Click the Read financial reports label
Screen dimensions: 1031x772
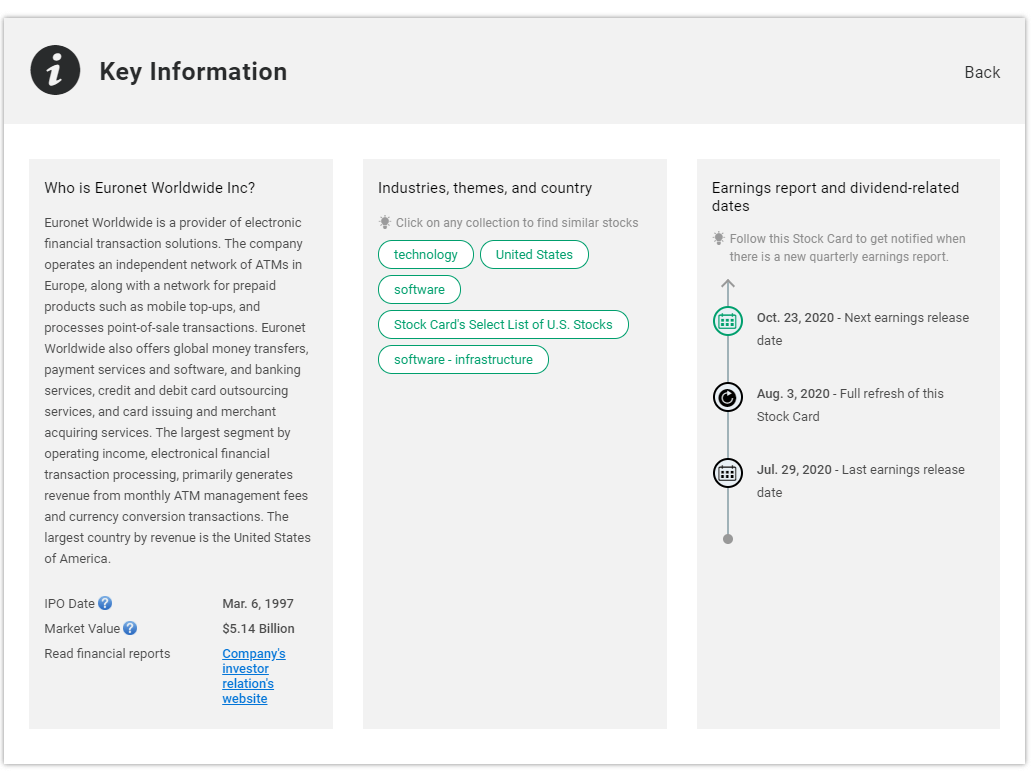[x=107, y=654]
